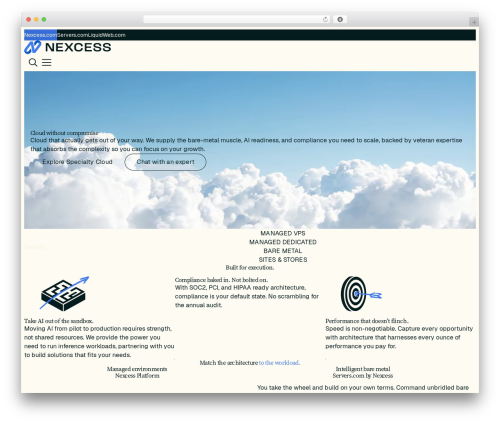500x423 pixels.
Task: Click 'Managed environments' label
Action: point(137,369)
